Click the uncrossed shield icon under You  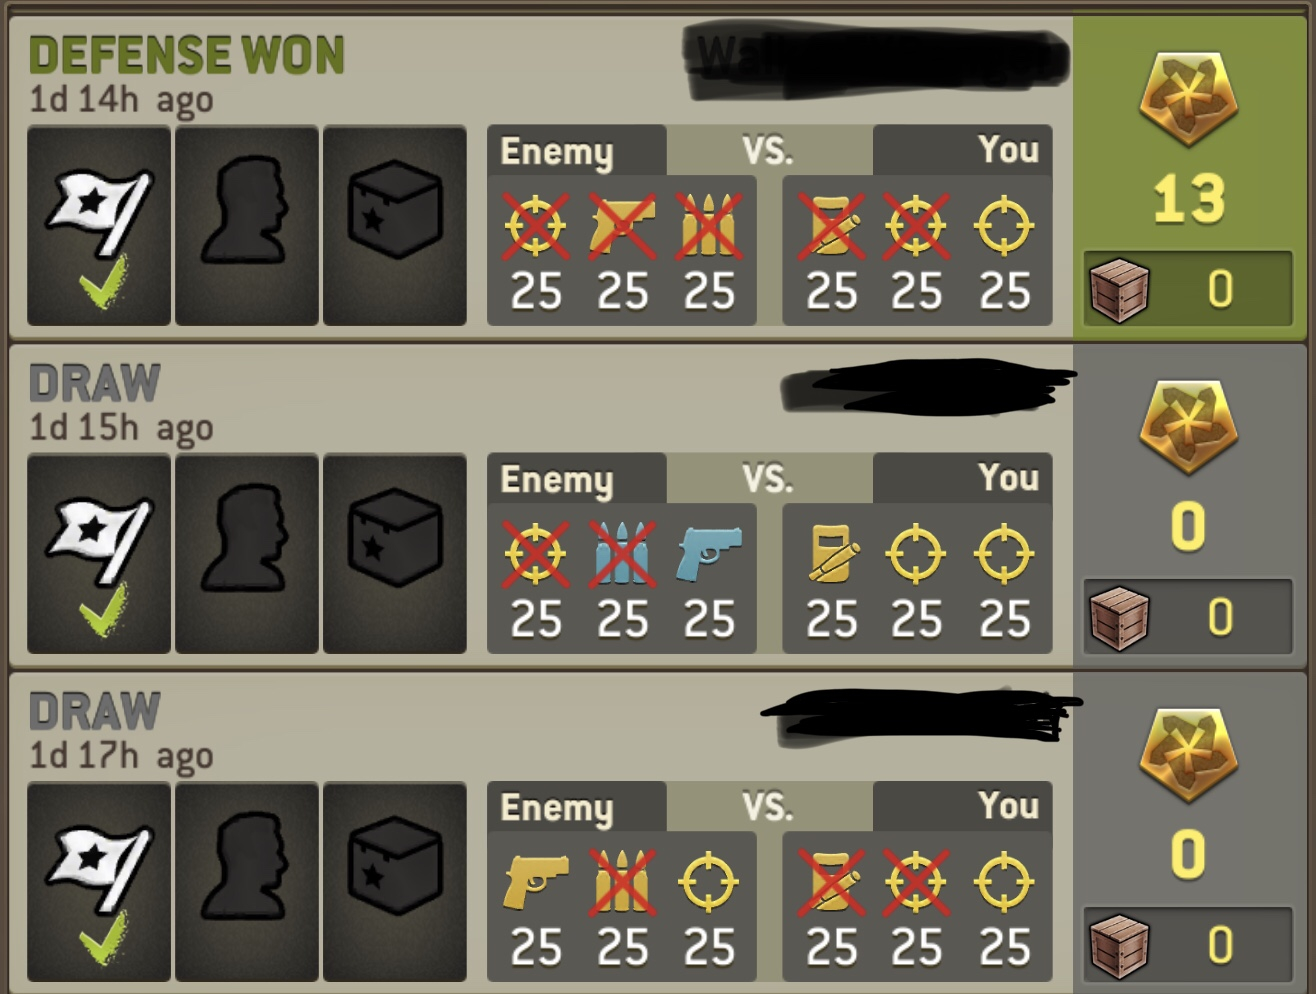point(832,554)
